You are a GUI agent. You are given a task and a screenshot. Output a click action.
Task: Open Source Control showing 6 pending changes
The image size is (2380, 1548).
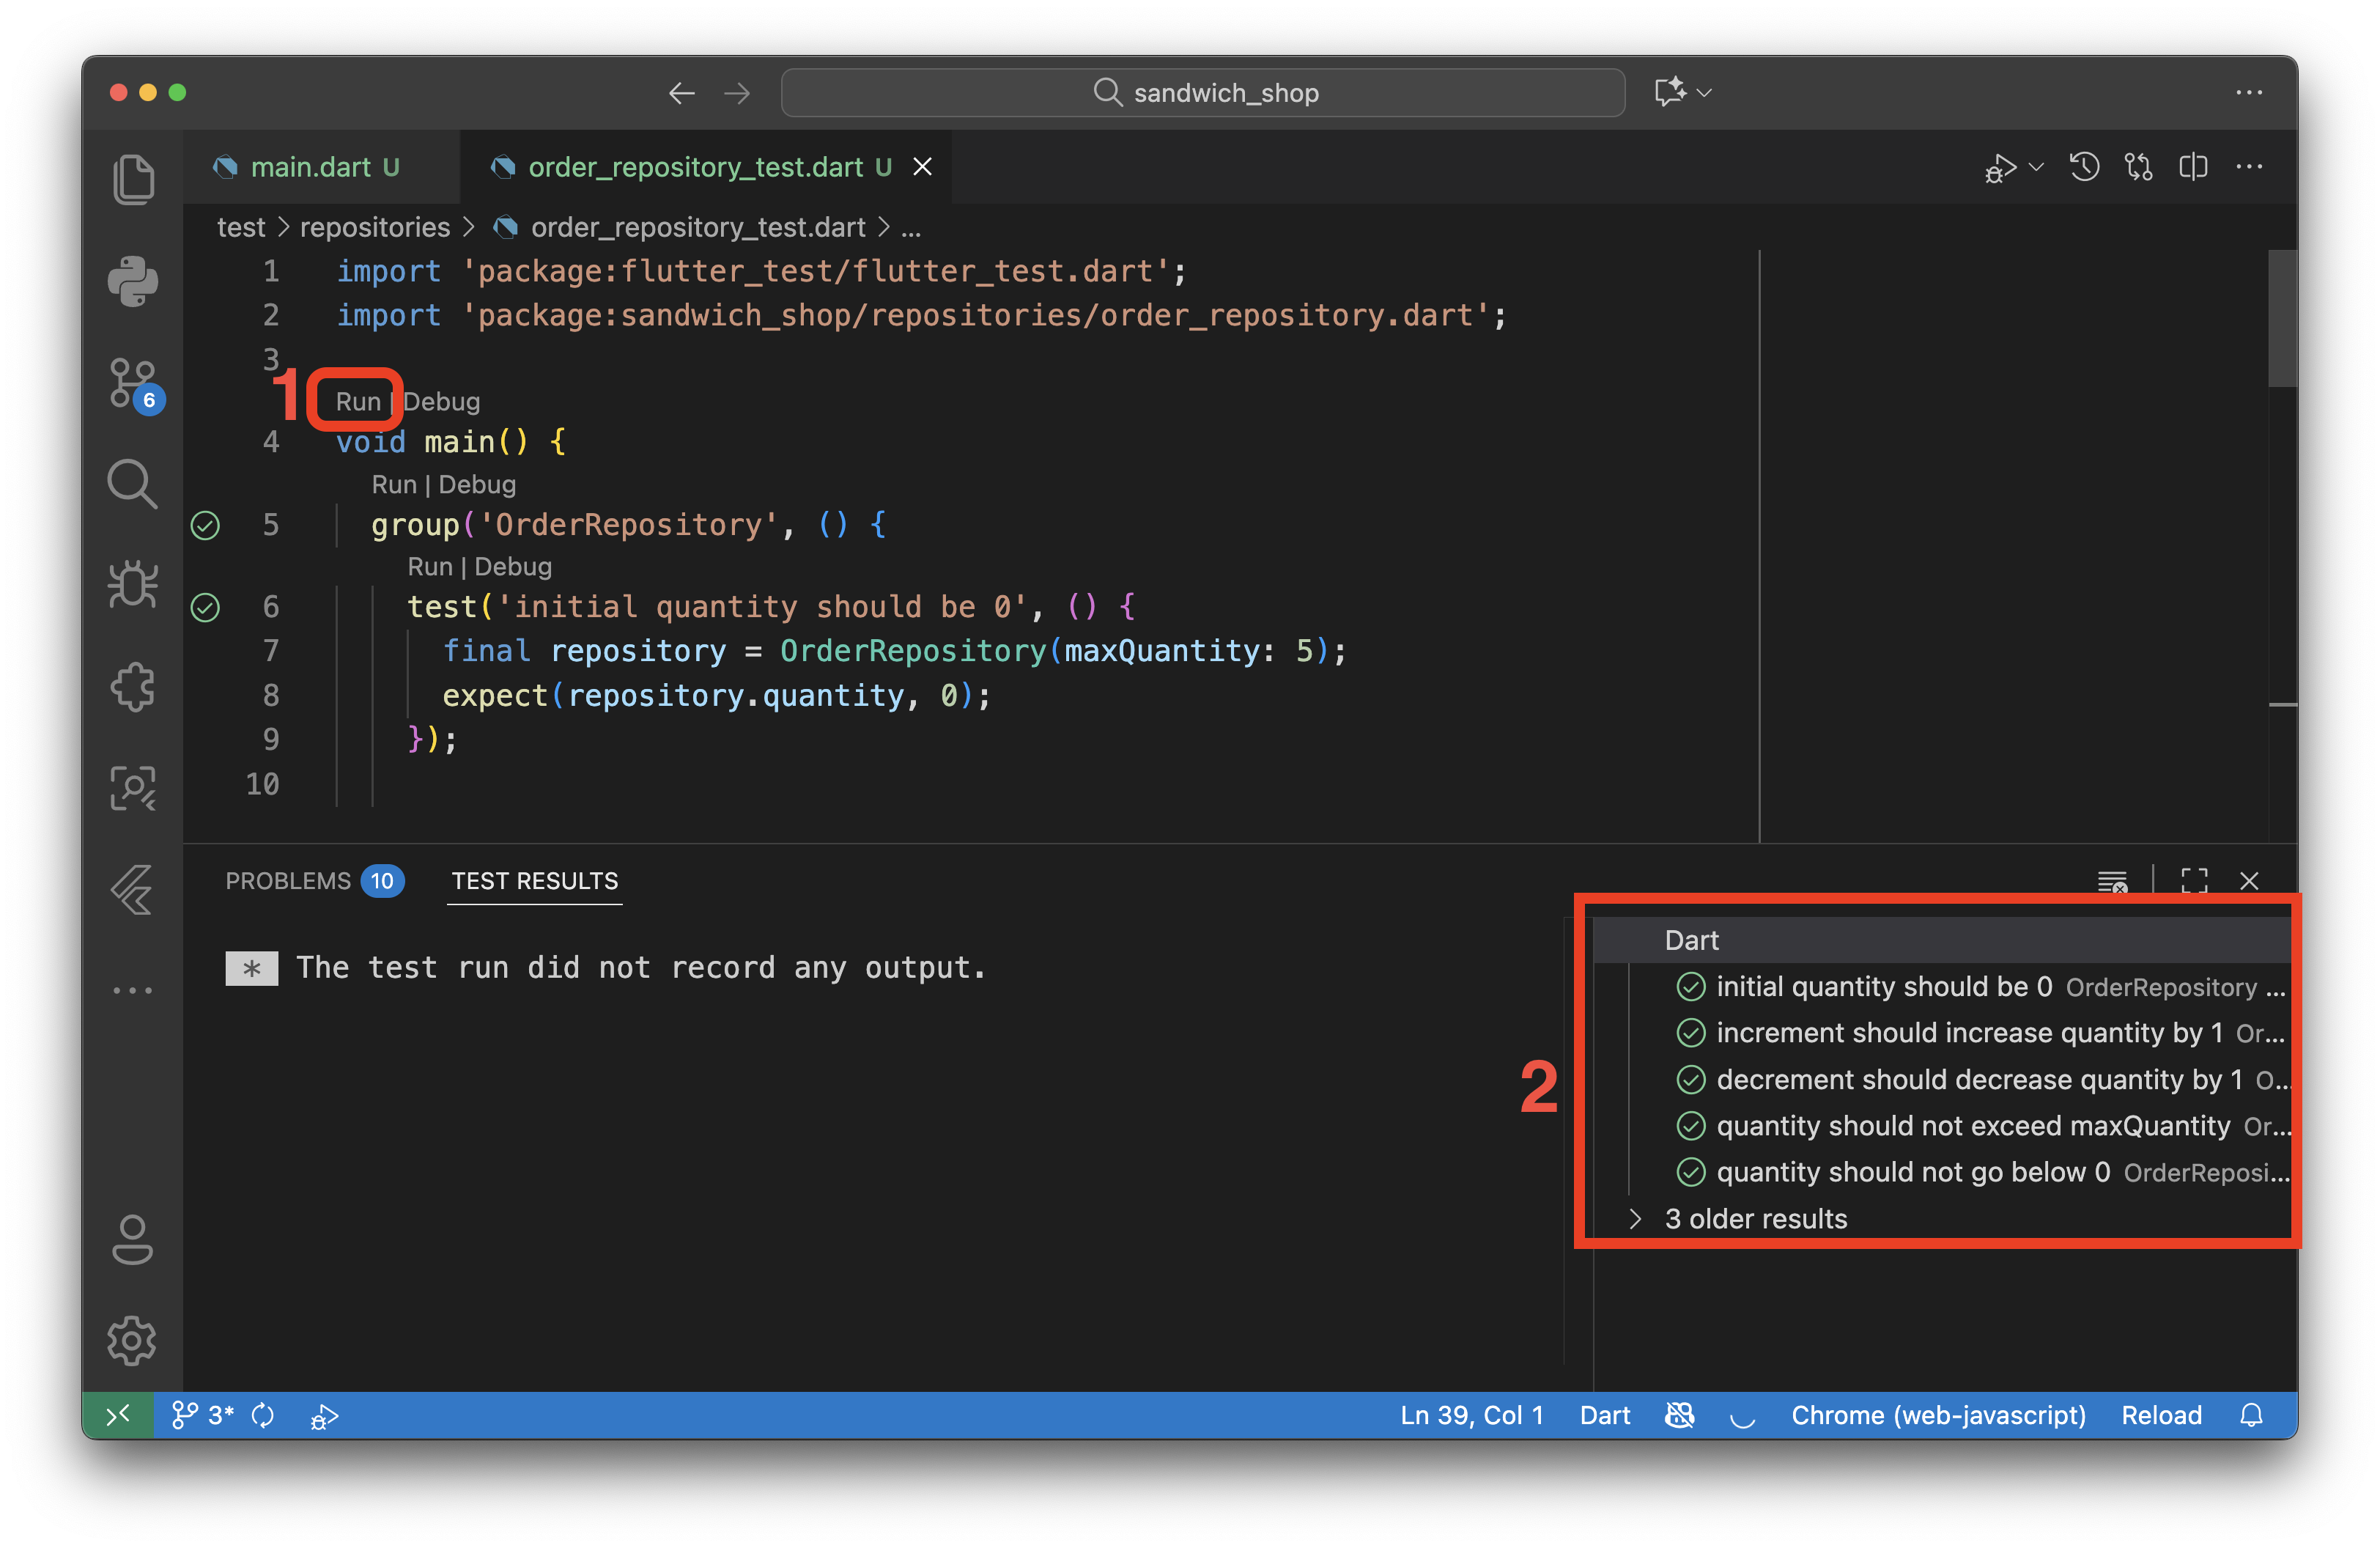(x=133, y=383)
